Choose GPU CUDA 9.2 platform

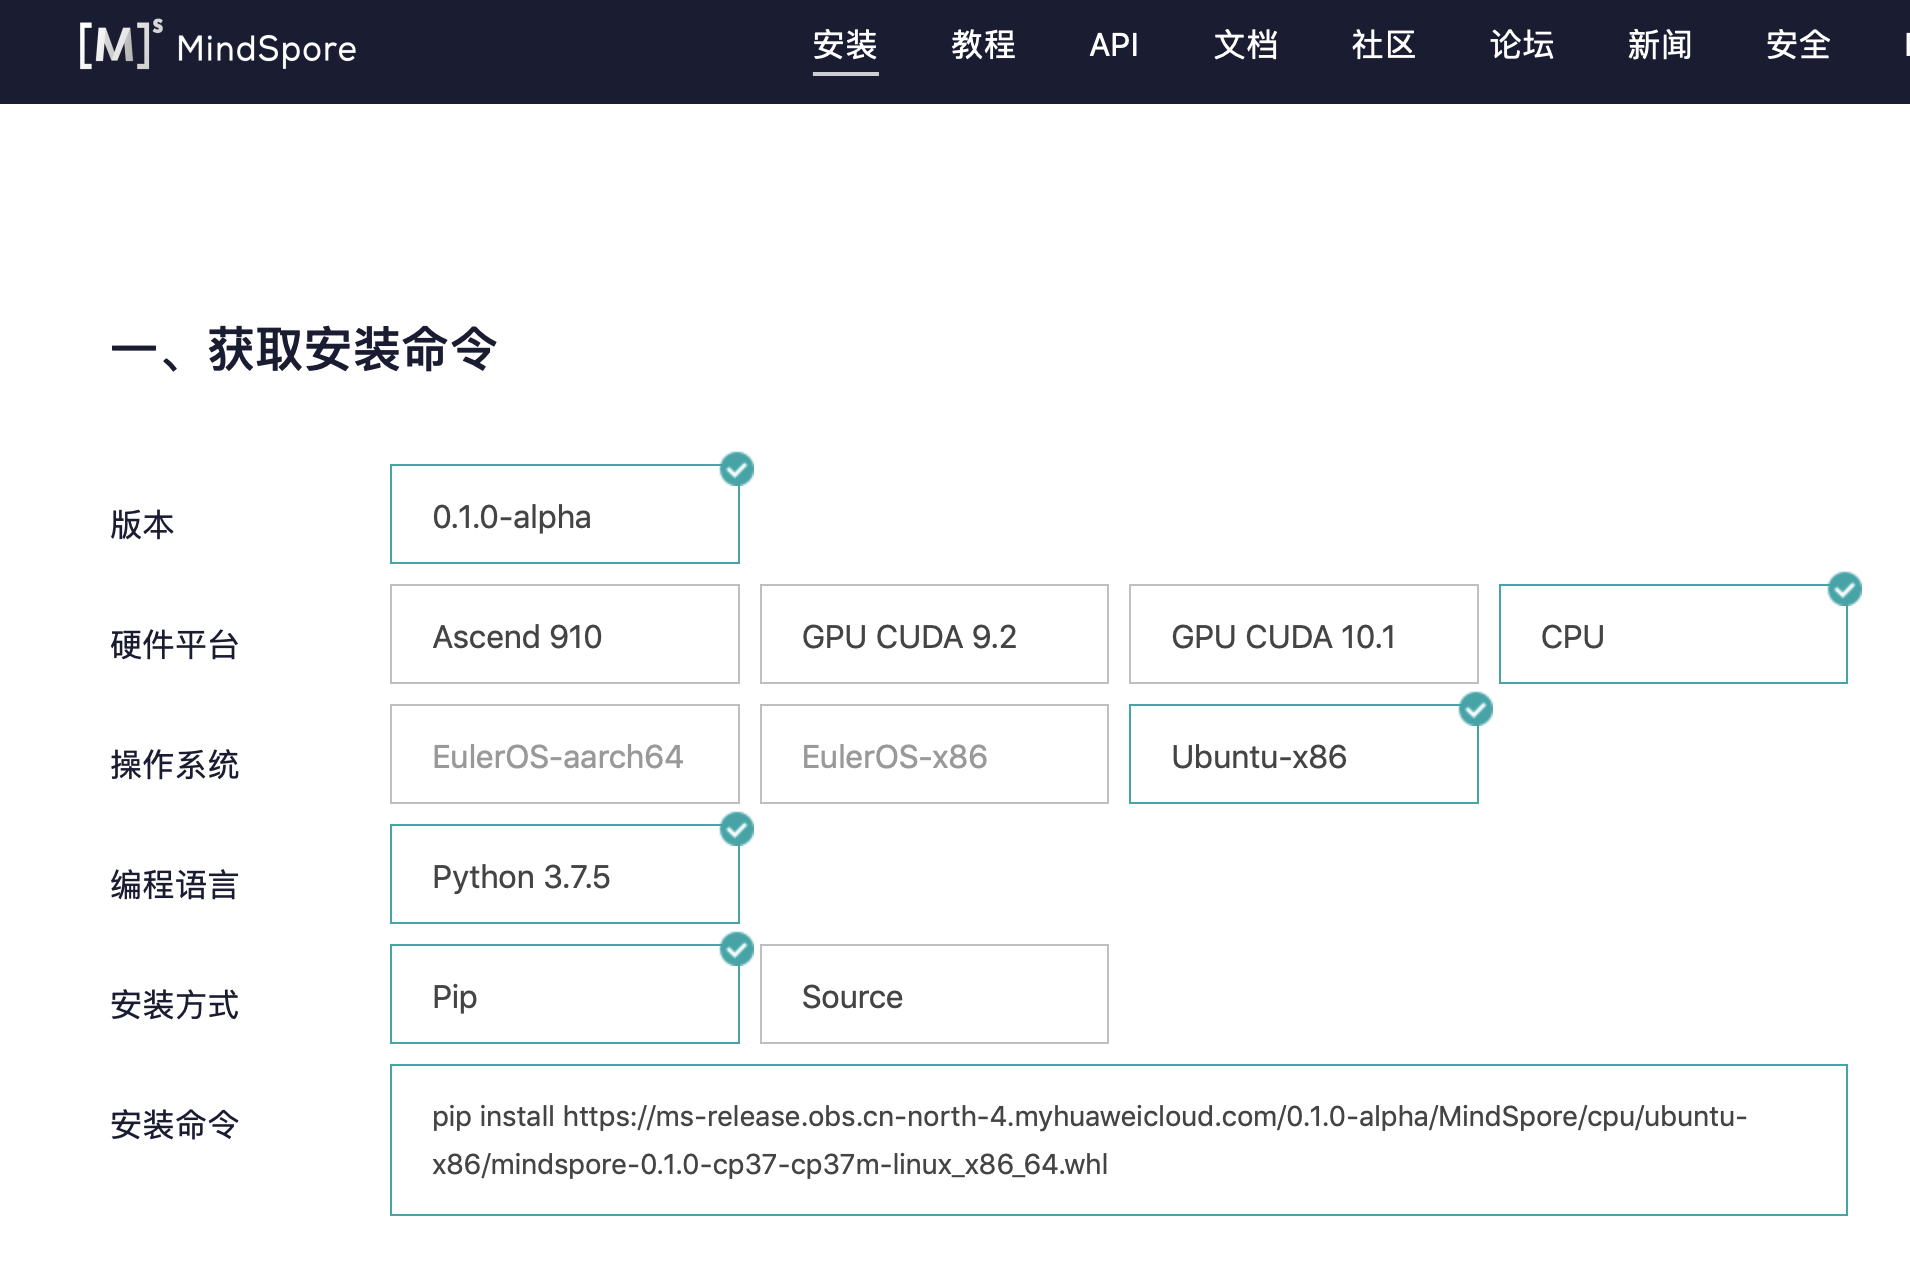tap(934, 634)
